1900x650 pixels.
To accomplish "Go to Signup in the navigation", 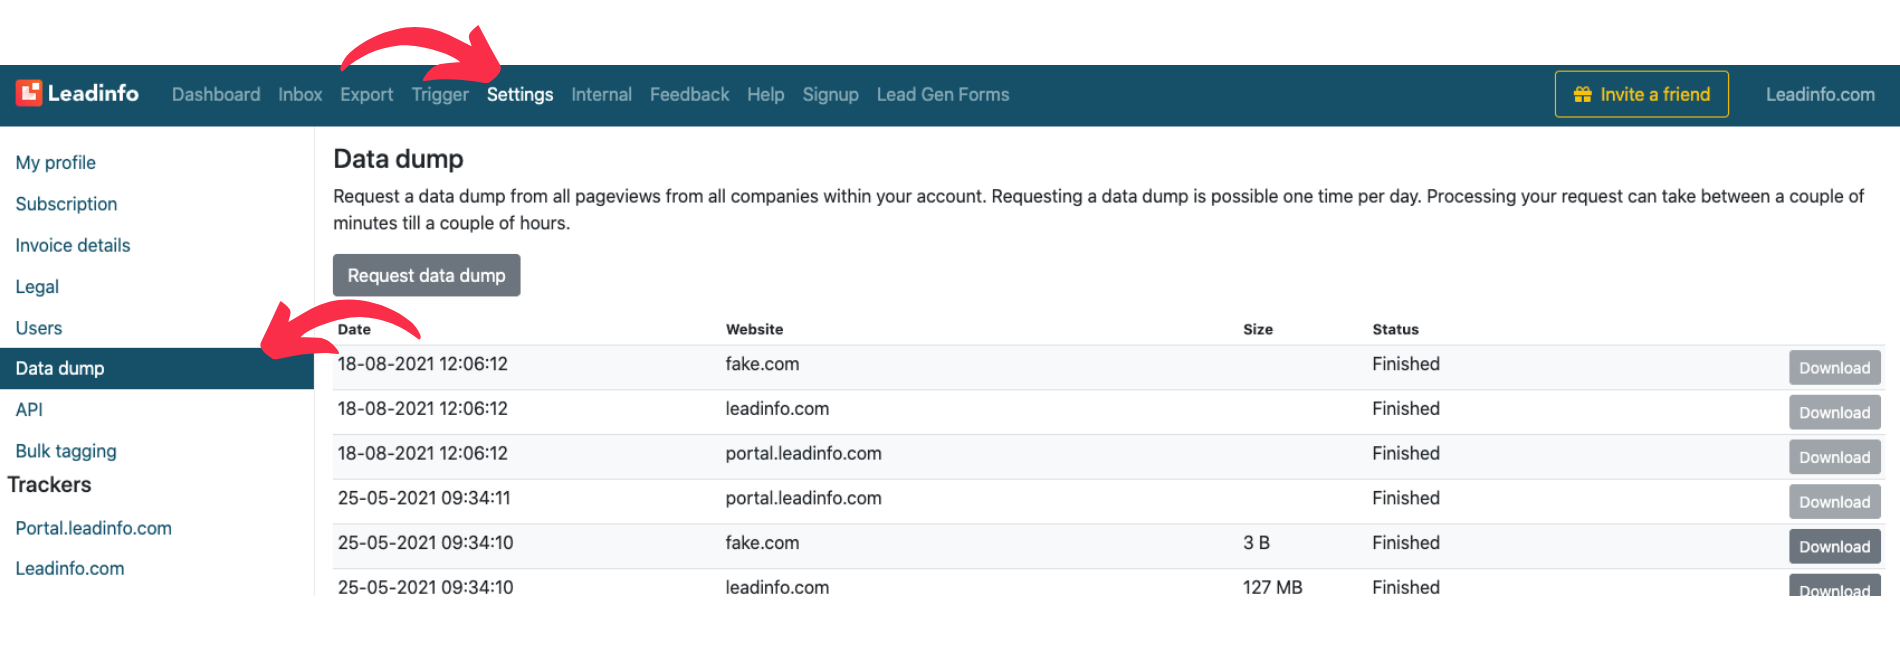I will tap(830, 94).
